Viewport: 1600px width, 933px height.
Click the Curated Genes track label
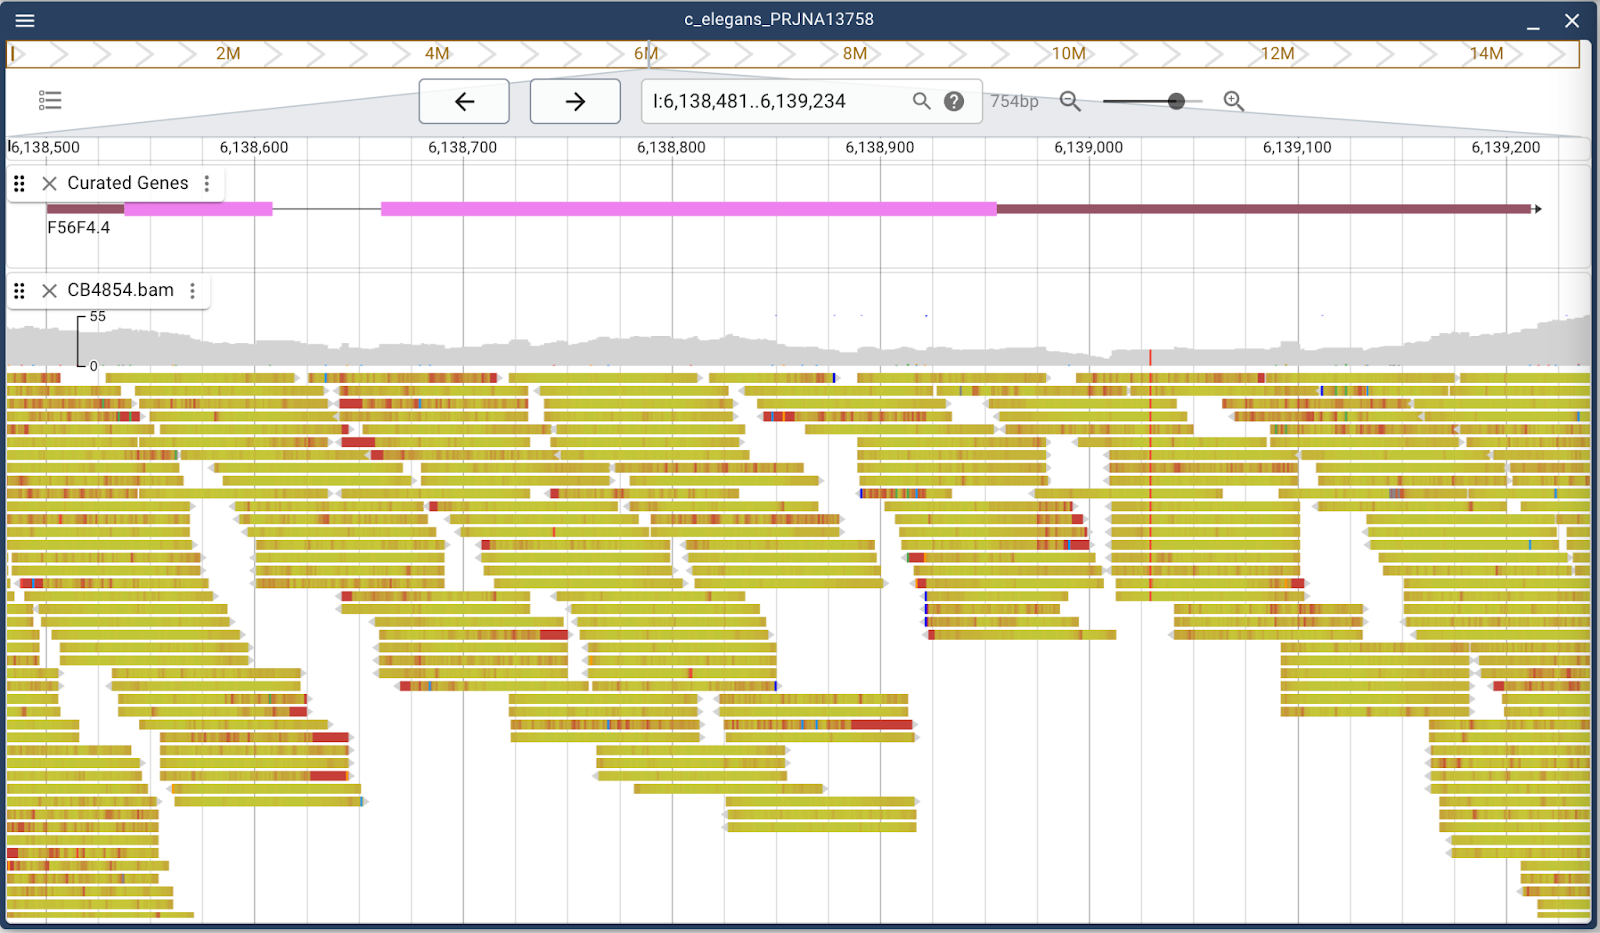coord(128,183)
